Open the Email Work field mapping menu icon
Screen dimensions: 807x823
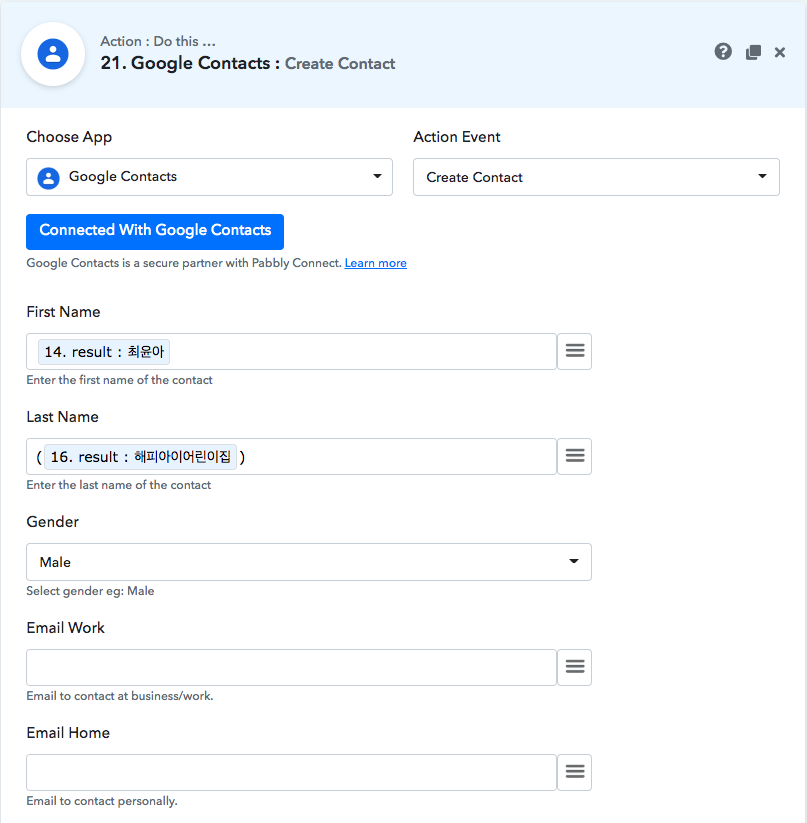pyautogui.click(x=574, y=667)
